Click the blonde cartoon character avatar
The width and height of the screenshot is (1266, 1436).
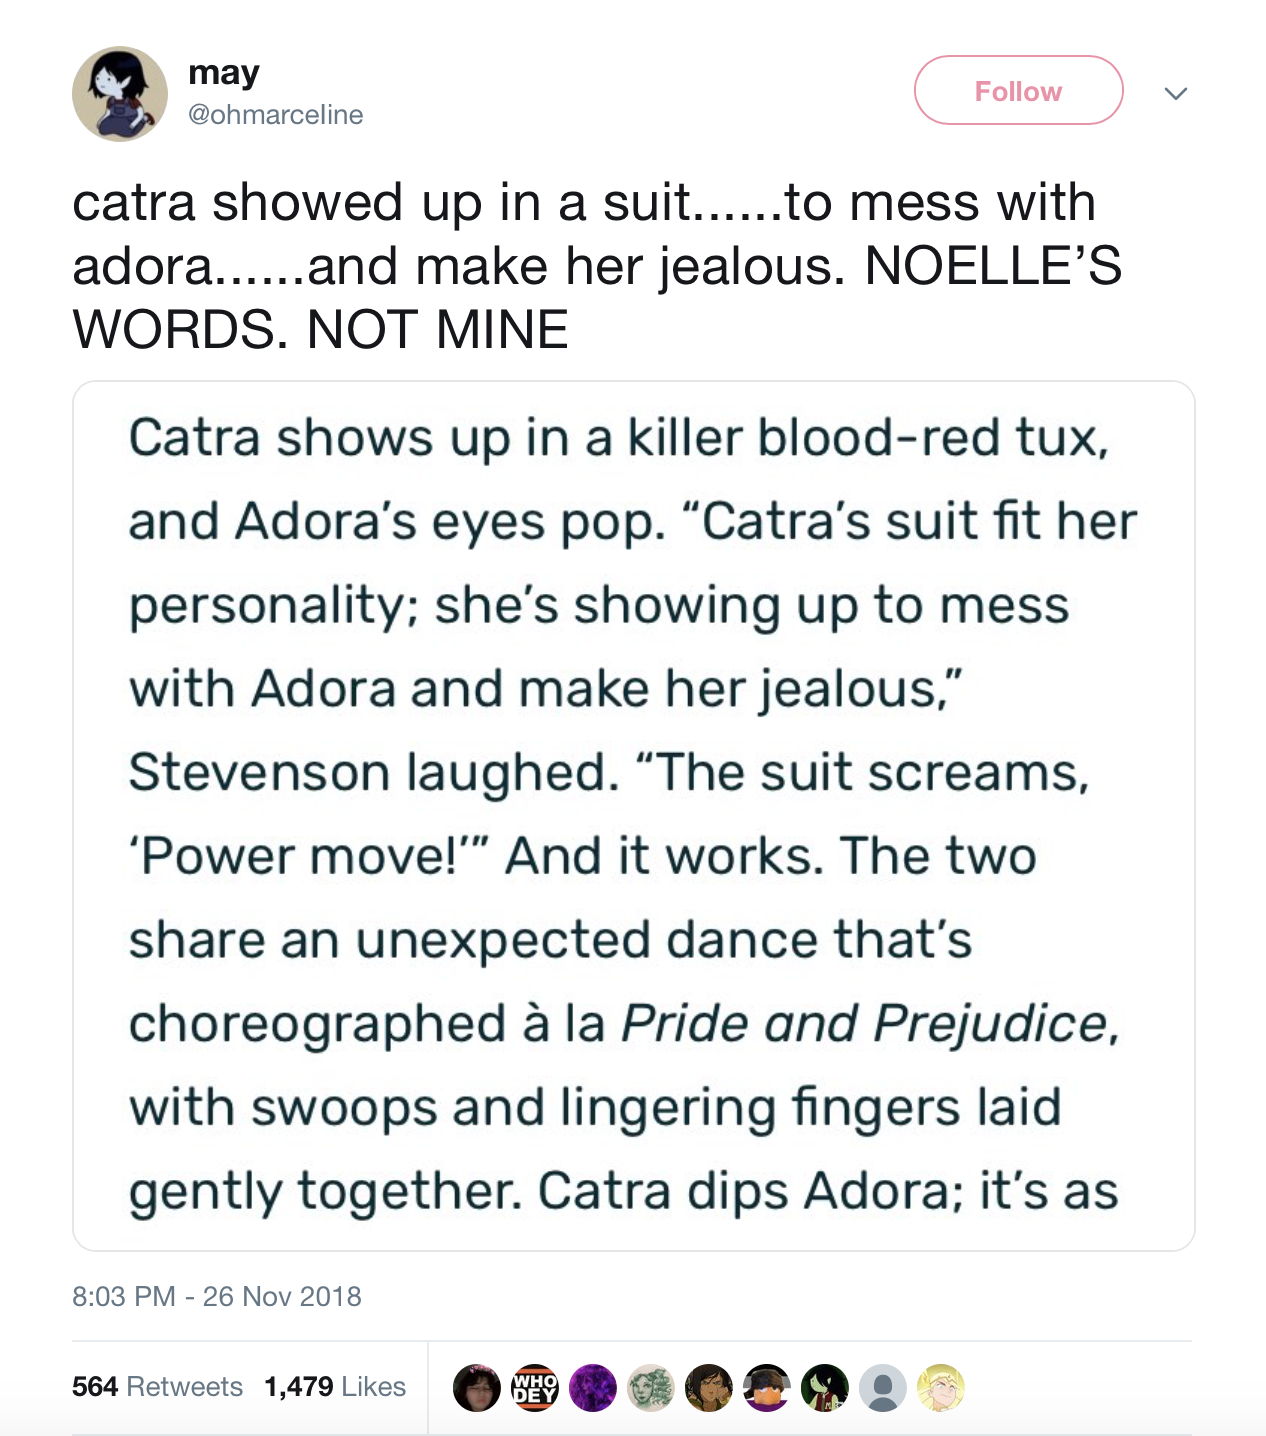coord(941,1388)
